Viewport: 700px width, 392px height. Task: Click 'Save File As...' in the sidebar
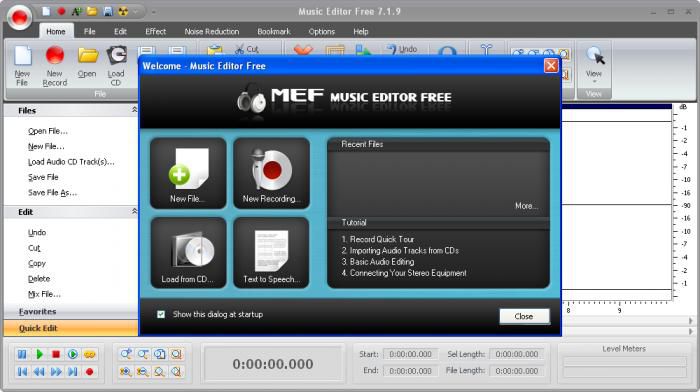click(x=52, y=193)
